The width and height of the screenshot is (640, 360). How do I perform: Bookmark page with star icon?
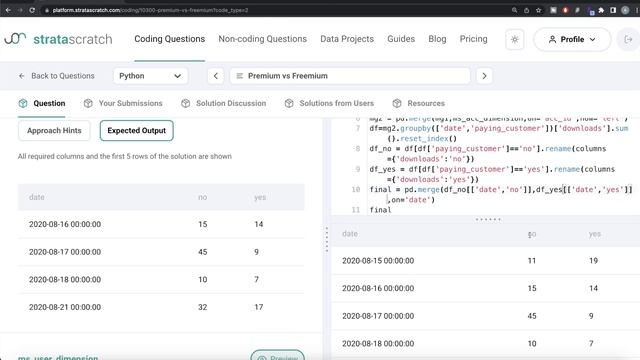538,10
